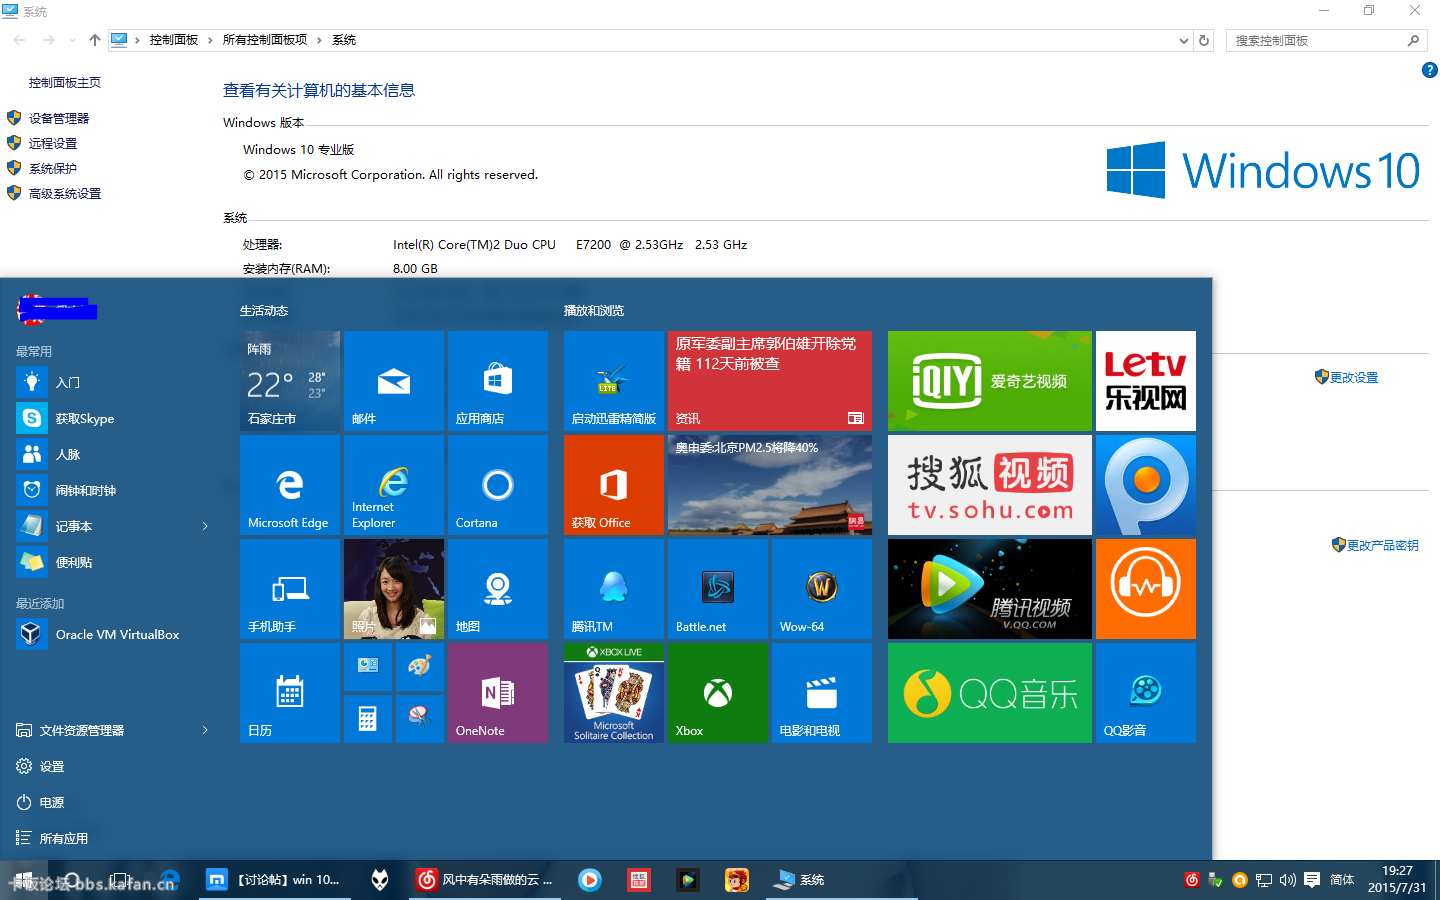The image size is (1440, 900).
Task: Launch the Snipping Tool small tile
Action: [420, 719]
